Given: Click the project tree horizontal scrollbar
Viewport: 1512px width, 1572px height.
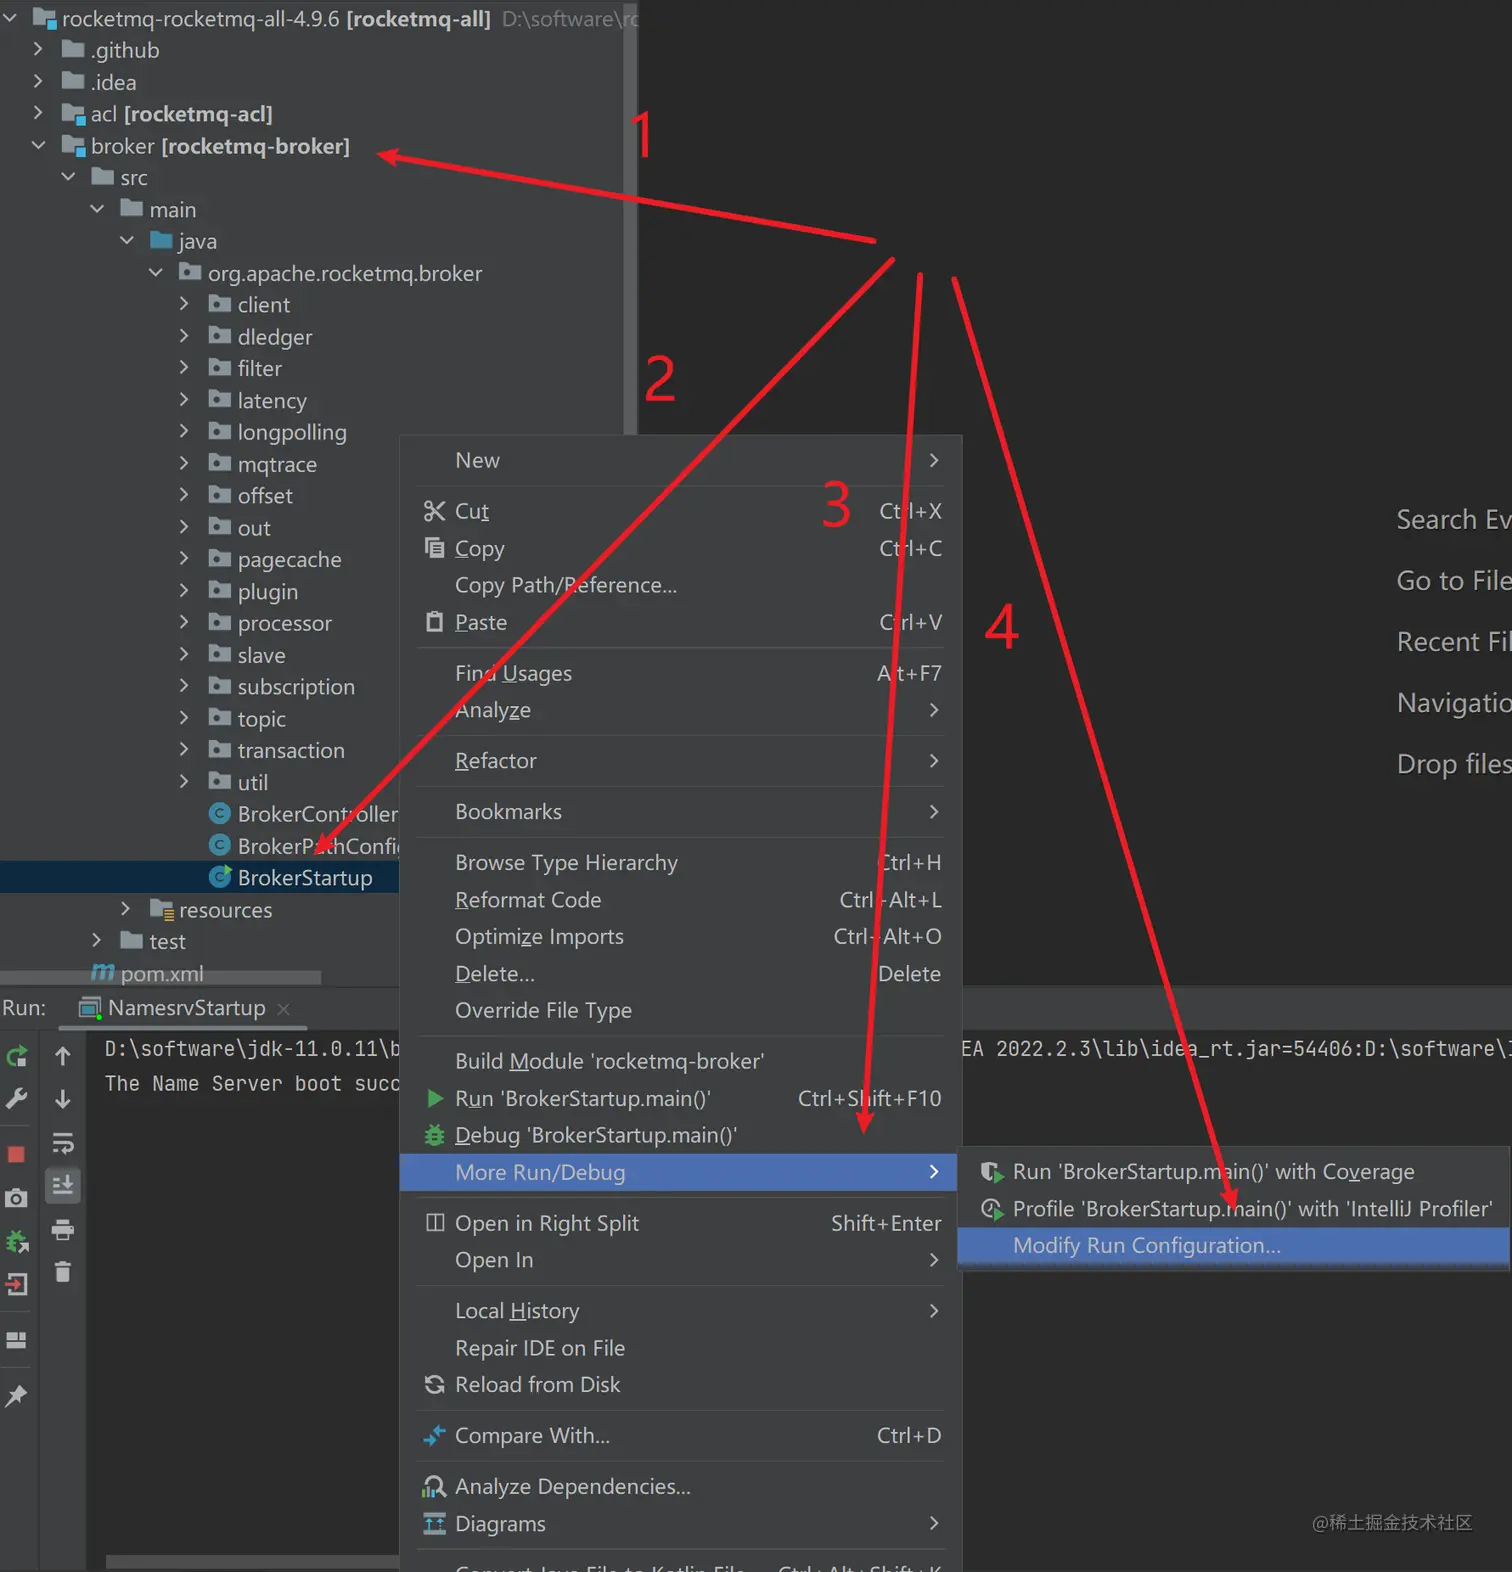Looking at the screenshot, I should [160, 977].
